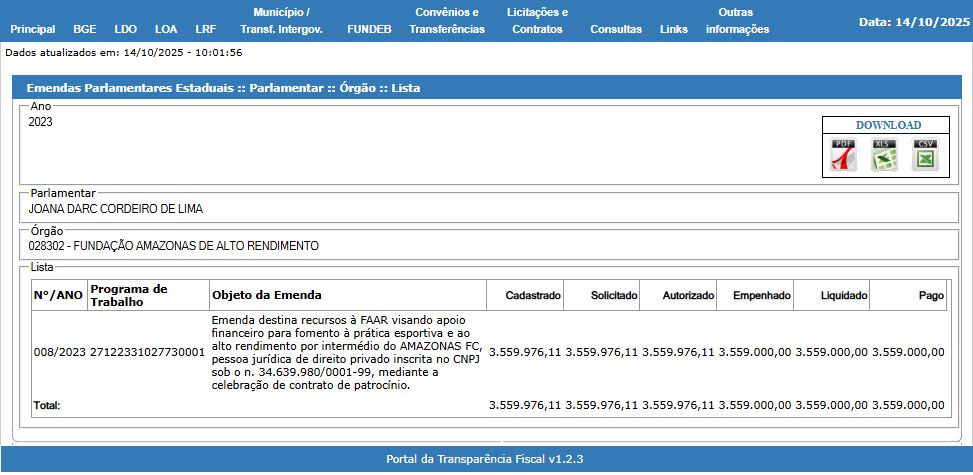973x475 pixels.
Task: Click the Pago column header
Action: tap(930, 296)
